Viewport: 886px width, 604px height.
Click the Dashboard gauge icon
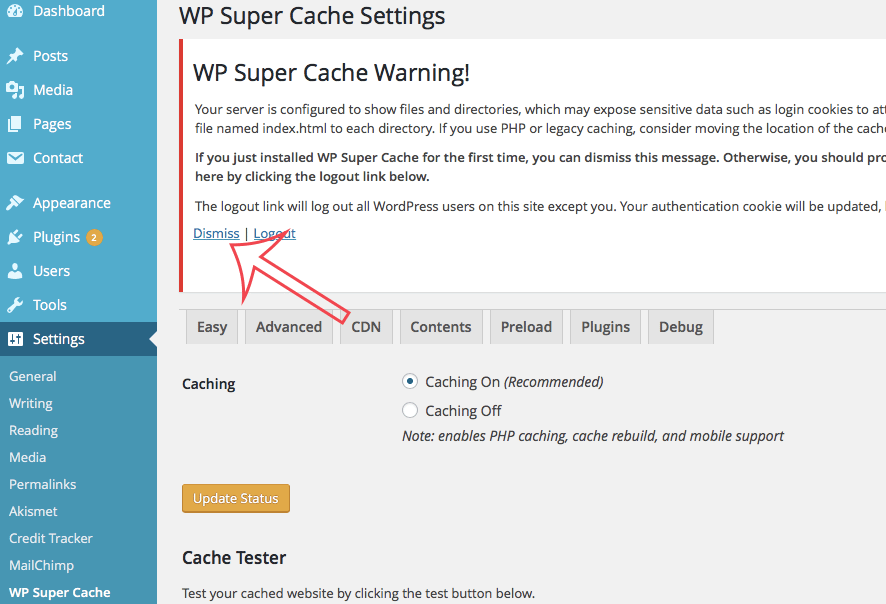(x=15, y=11)
